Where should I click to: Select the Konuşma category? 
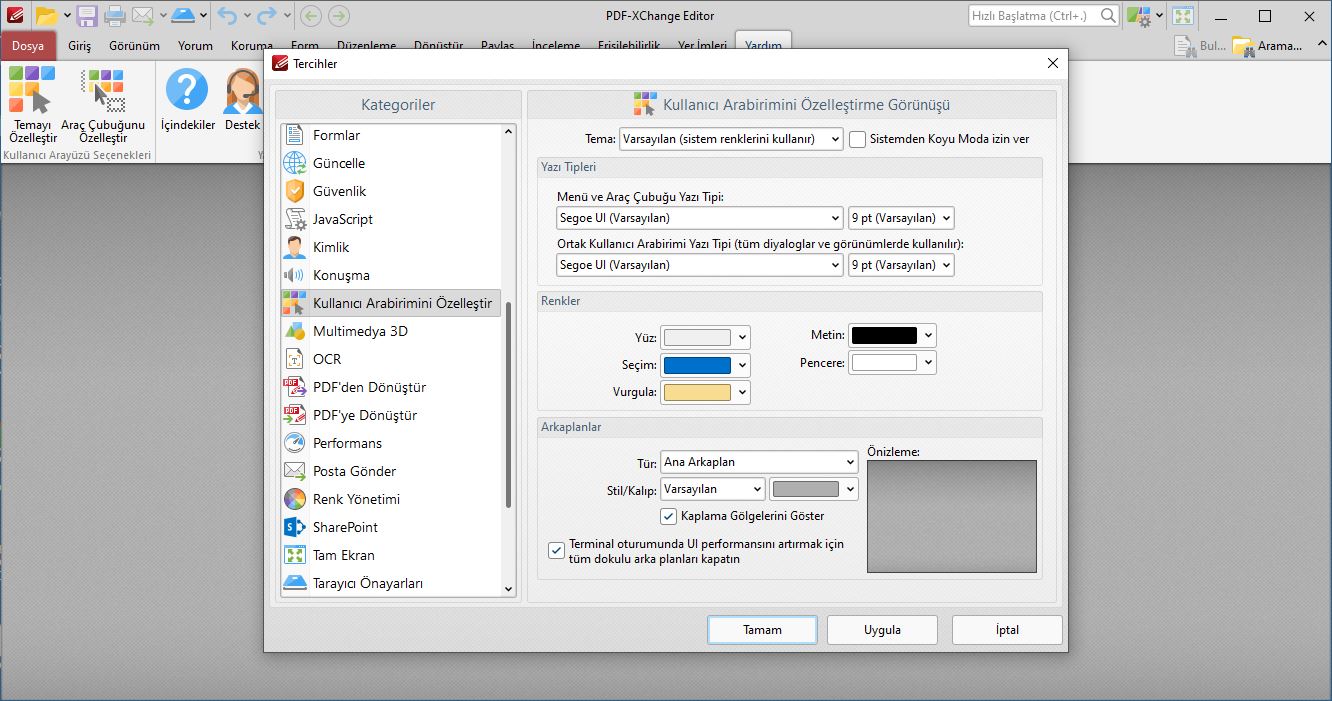(x=391, y=275)
